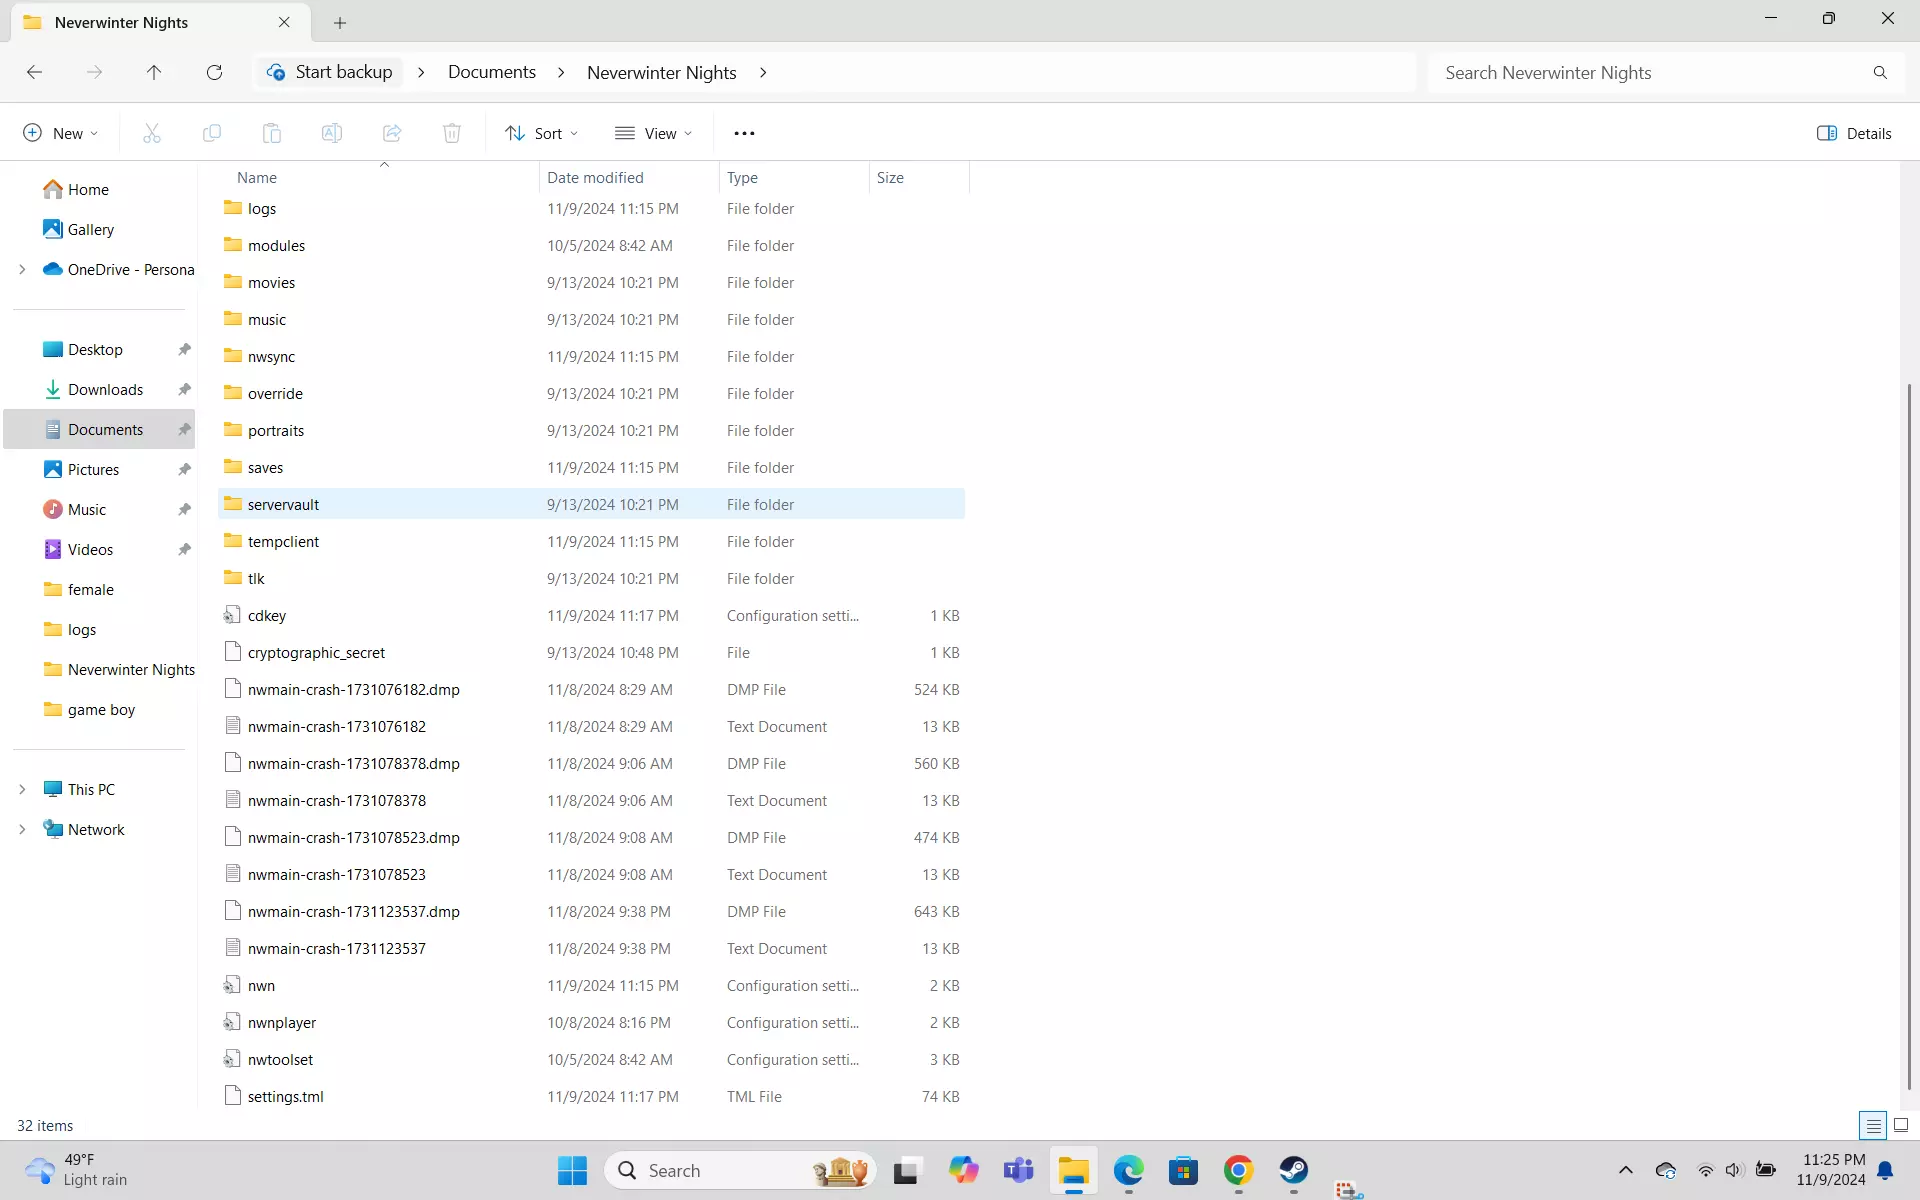Click the Refresh icon in navigation bar
The height and width of the screenshot is (1200, 1920).
click(x=214, y=72)
